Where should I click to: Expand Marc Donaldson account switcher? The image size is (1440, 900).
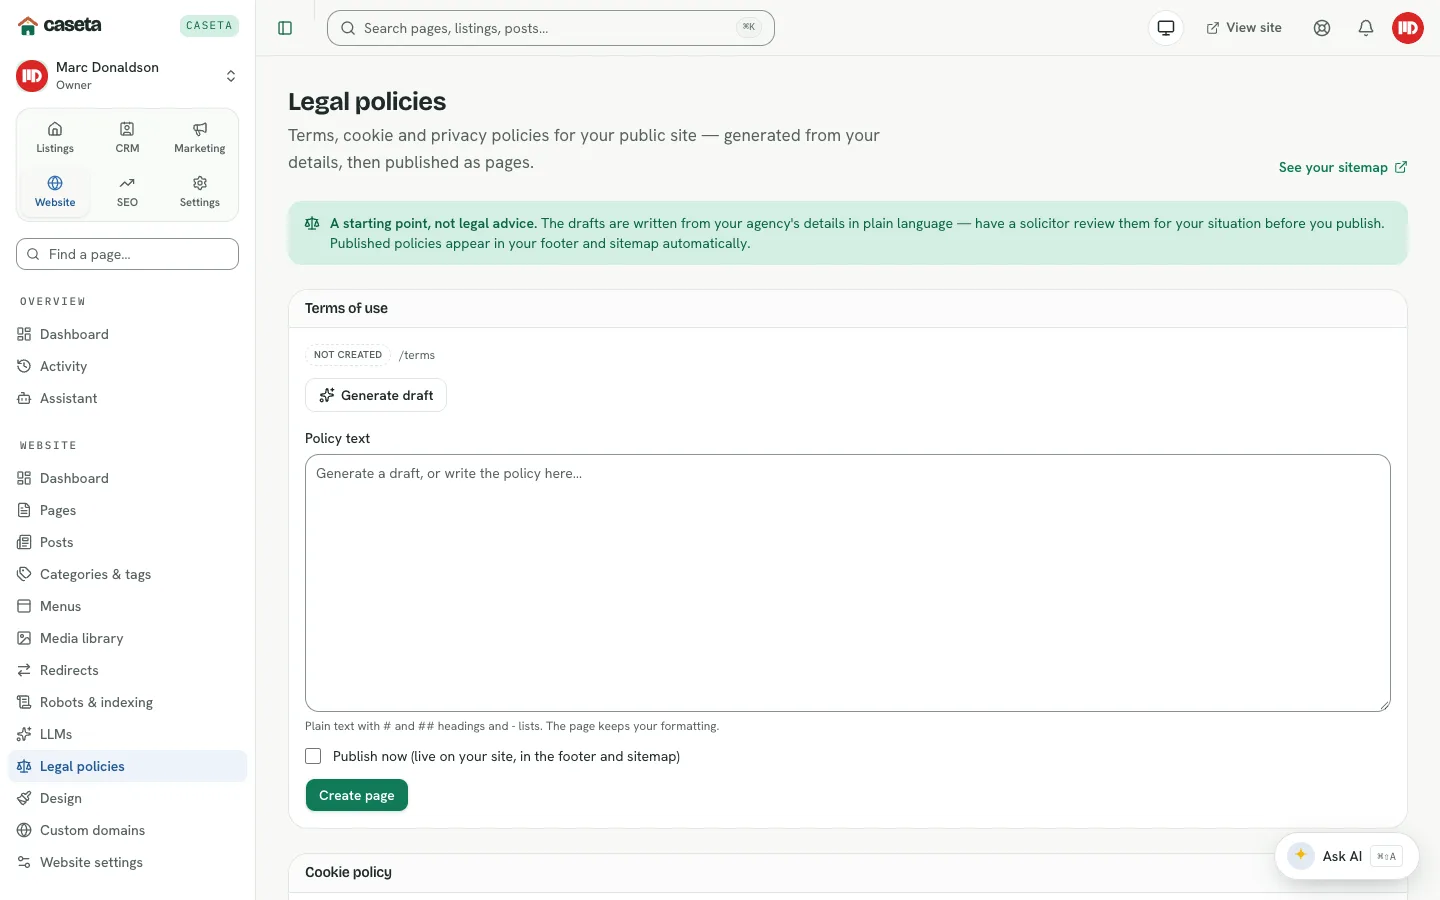point(127,76)
